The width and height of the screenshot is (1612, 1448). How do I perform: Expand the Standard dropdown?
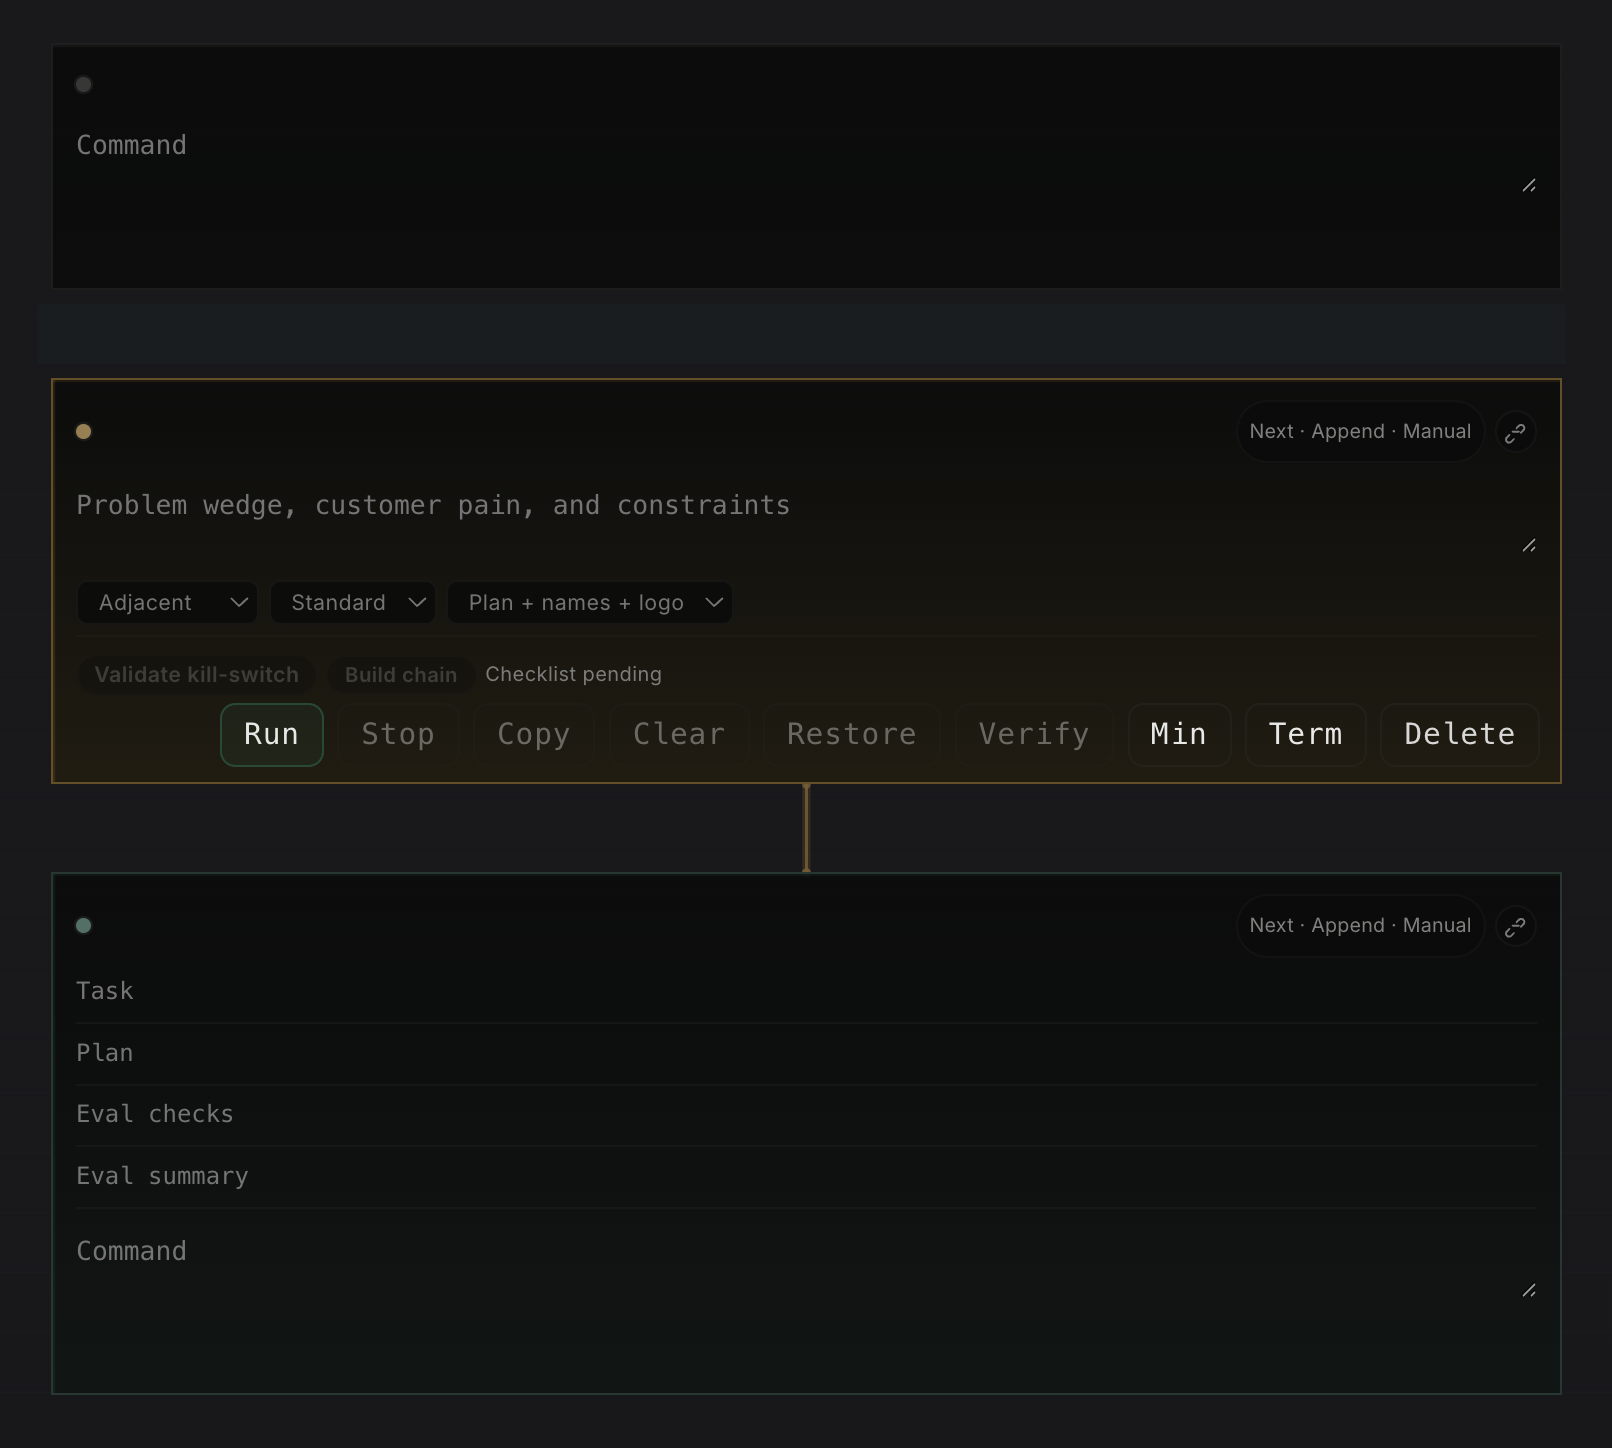(x=352, y=603)
